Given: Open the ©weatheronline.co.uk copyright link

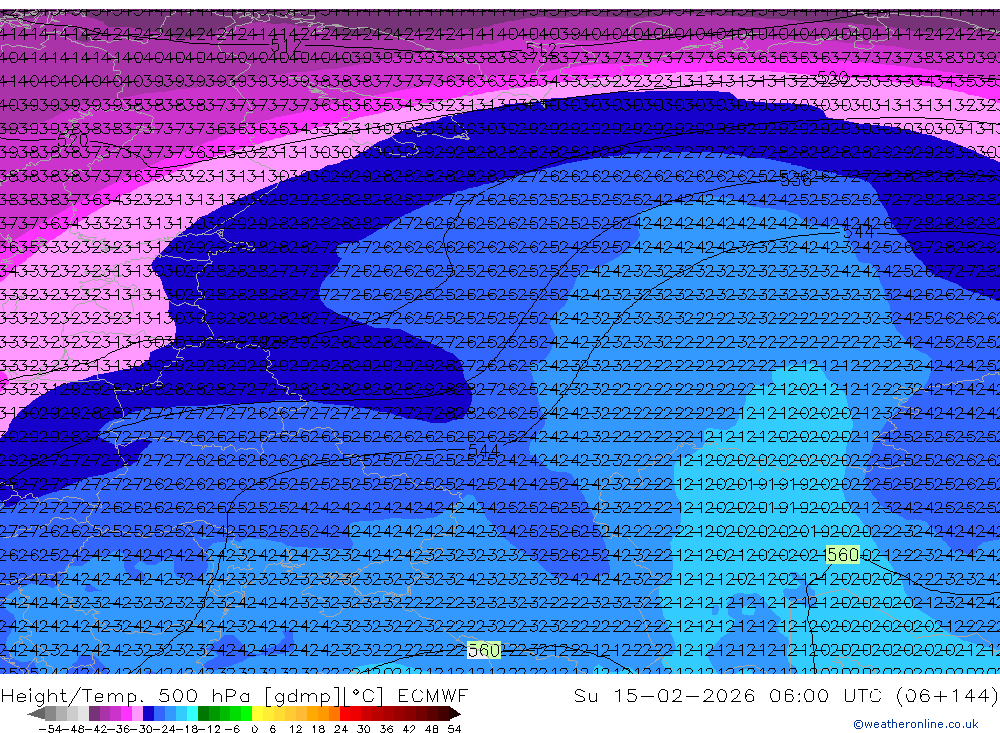Looking at the screenshot, I should click(x=915, y=724).
